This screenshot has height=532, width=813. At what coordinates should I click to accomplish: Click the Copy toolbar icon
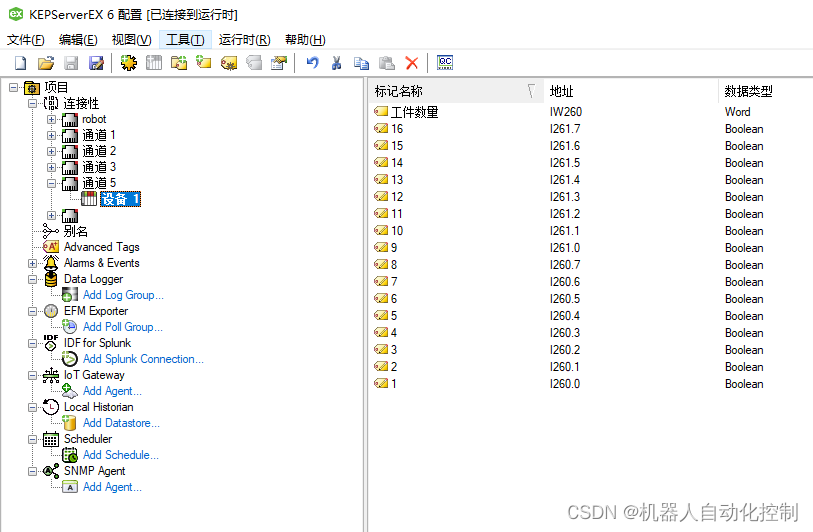point(361,63)
